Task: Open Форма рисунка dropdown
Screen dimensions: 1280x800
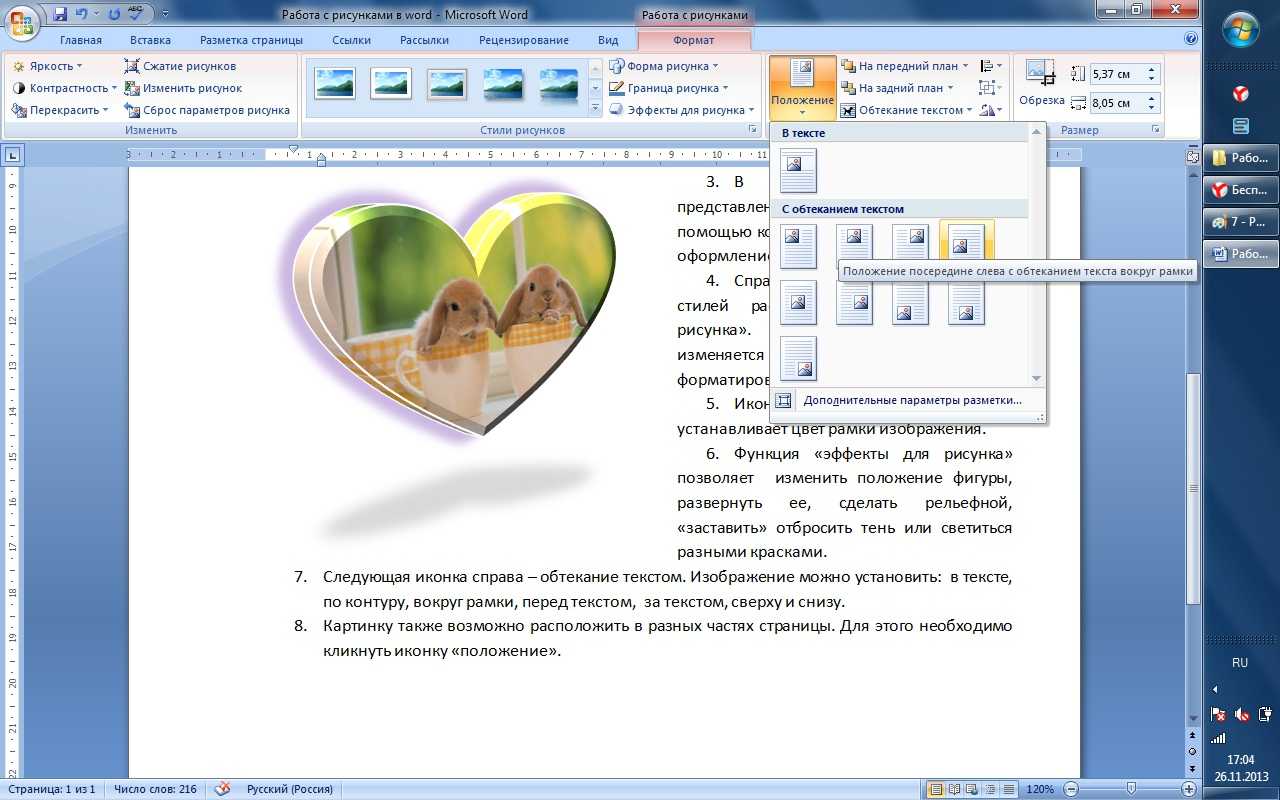Action: click(664, 66)
